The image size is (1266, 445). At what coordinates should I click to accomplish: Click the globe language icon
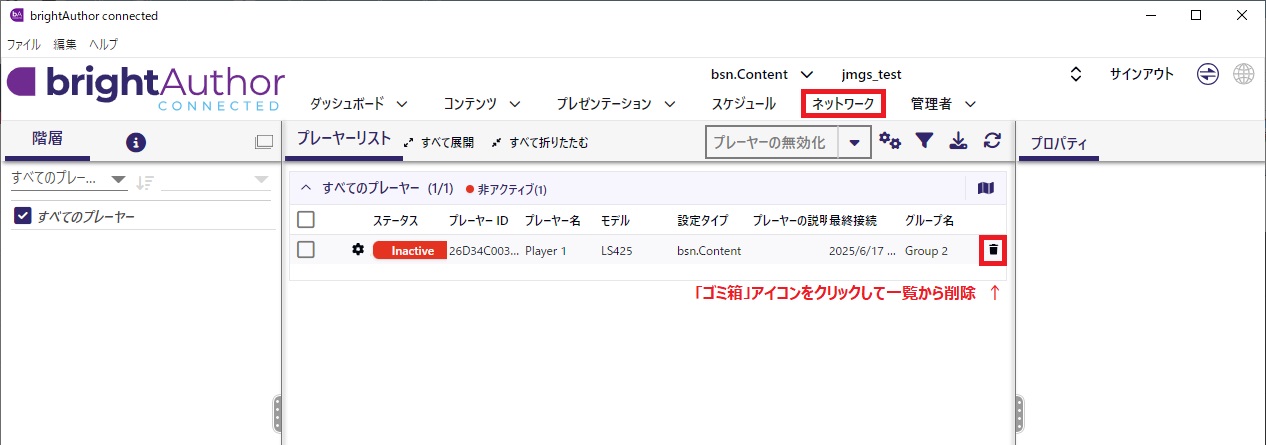pos(1243,74)
